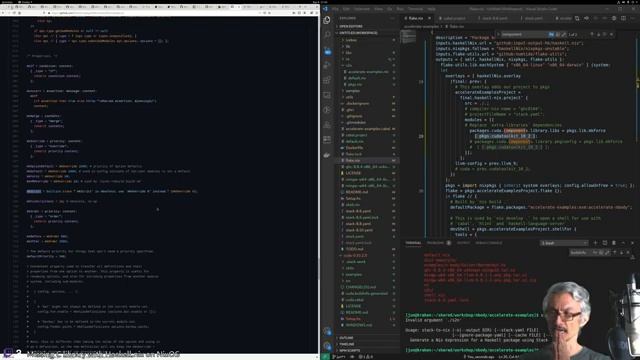This screenshot has width=640, height=360.
Task: Close the terminal panel
Action: (x=632, y=243)
